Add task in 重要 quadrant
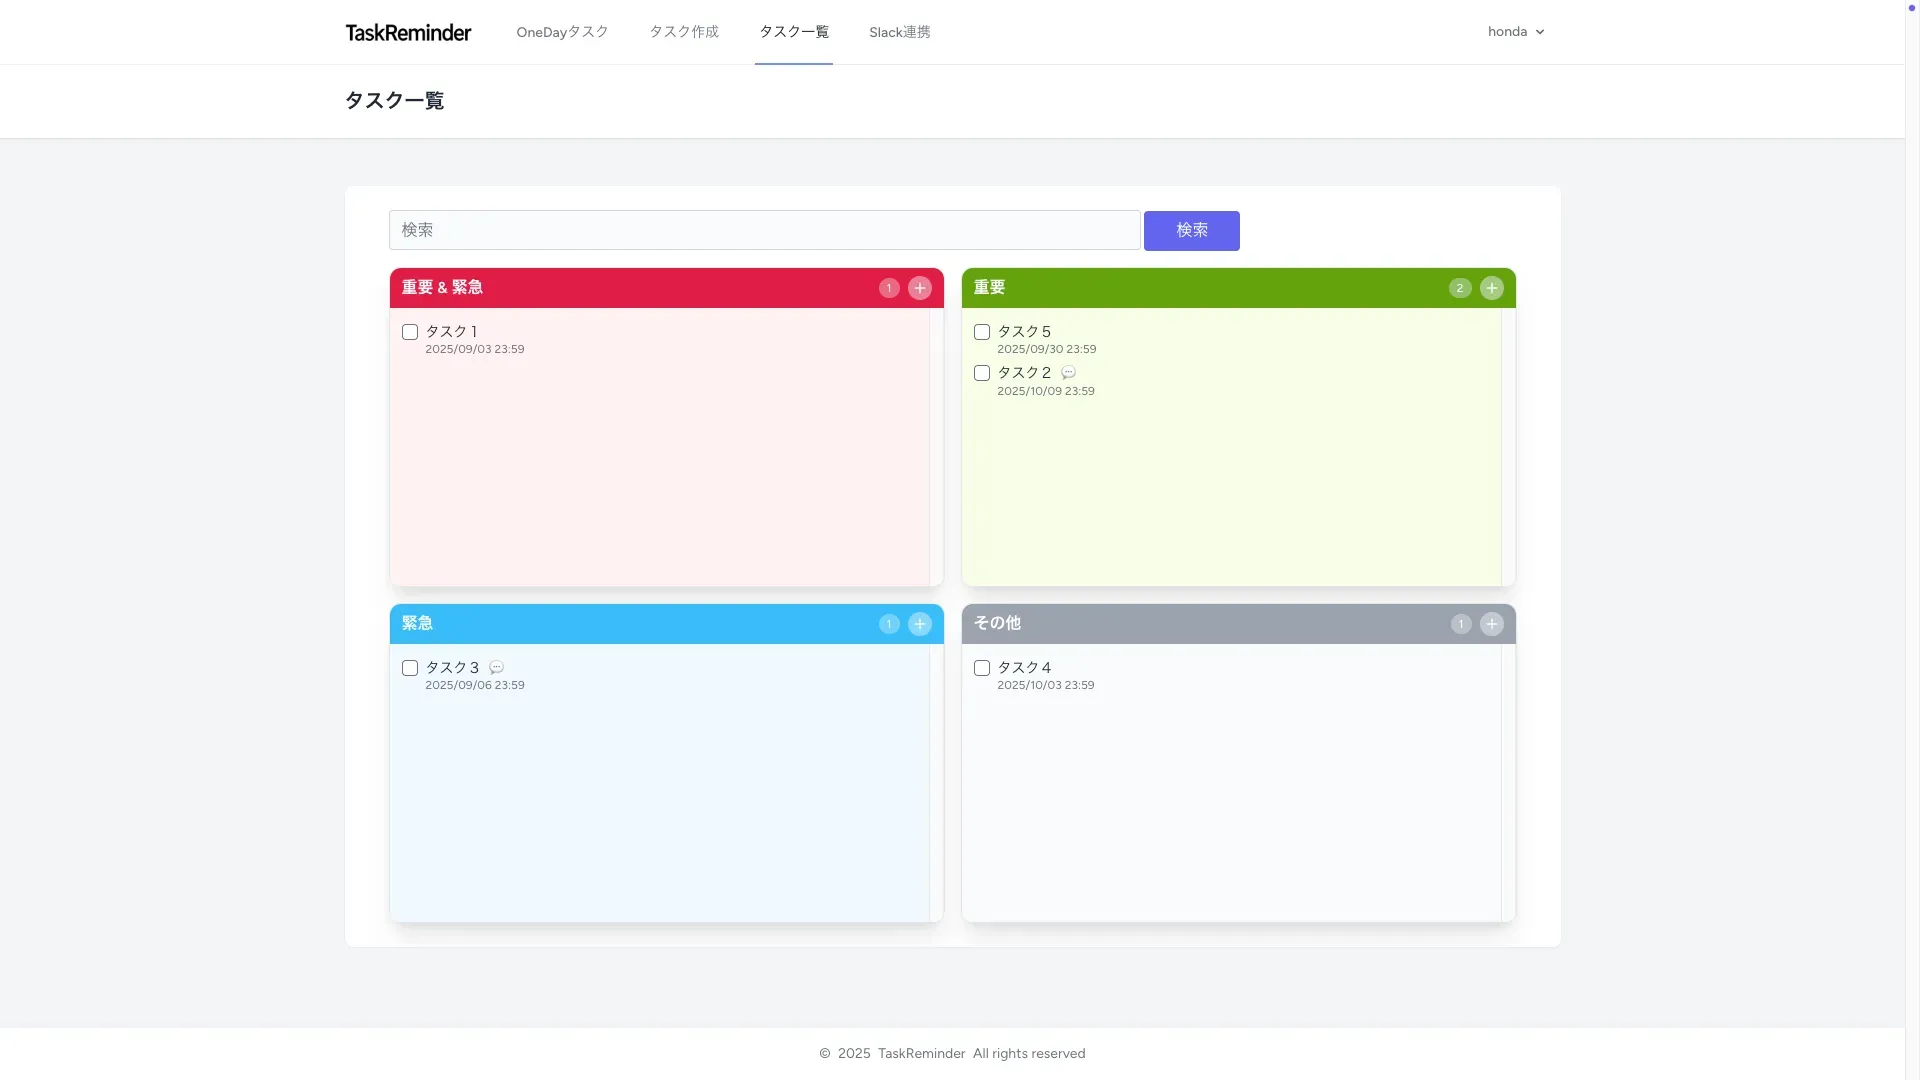The height and width of the screenshot is (1080, 1920). pyautogui.click(x=1491, y=288)
